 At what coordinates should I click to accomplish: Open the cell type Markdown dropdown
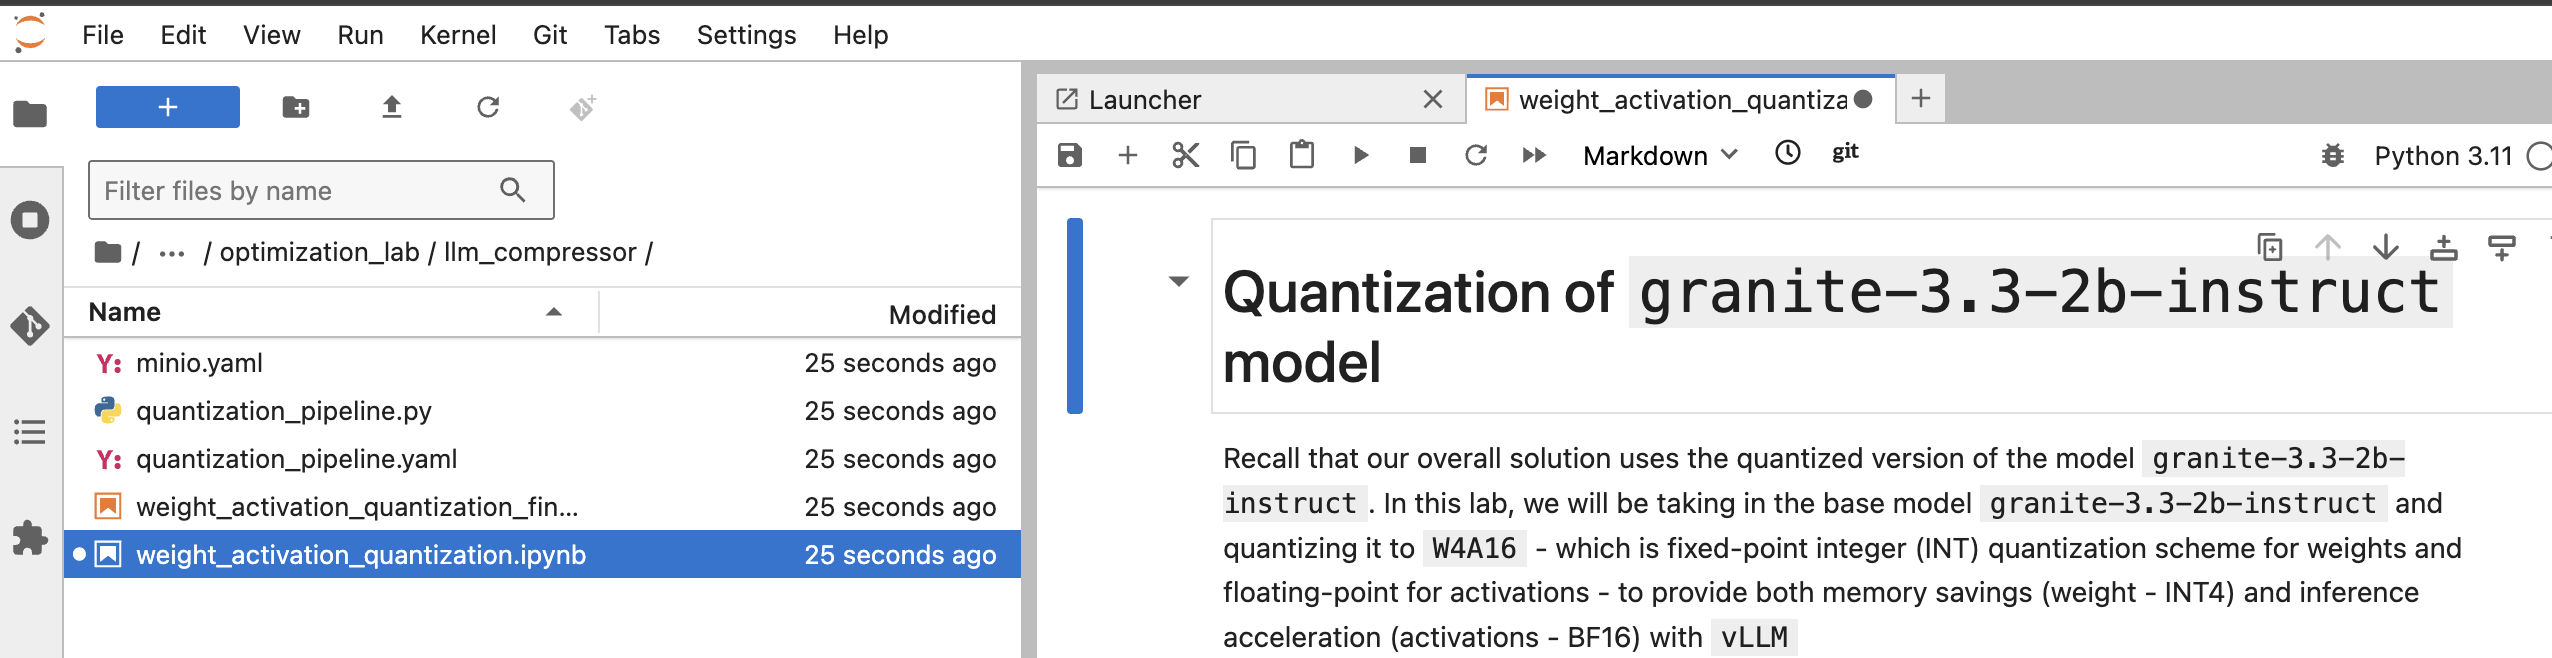coord(1660,156)
